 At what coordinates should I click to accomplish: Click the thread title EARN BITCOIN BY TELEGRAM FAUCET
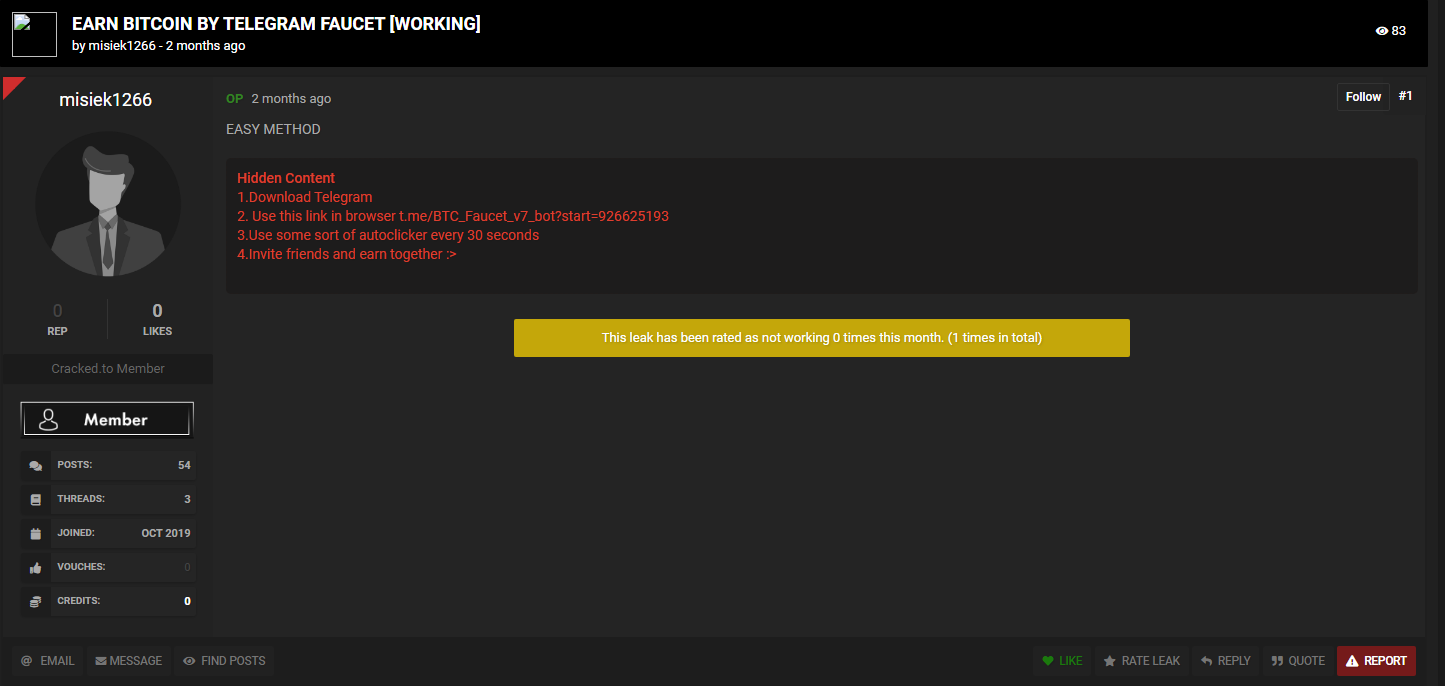tap(276, 23)
